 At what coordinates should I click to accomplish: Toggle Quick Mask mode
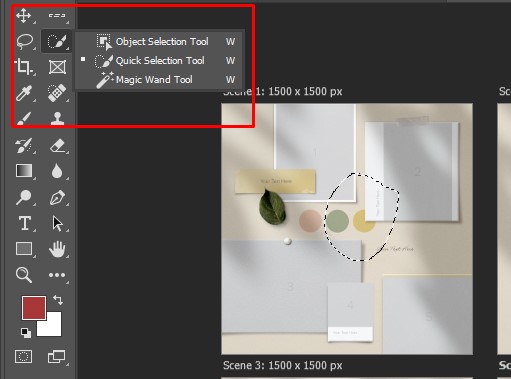(24, 356)
